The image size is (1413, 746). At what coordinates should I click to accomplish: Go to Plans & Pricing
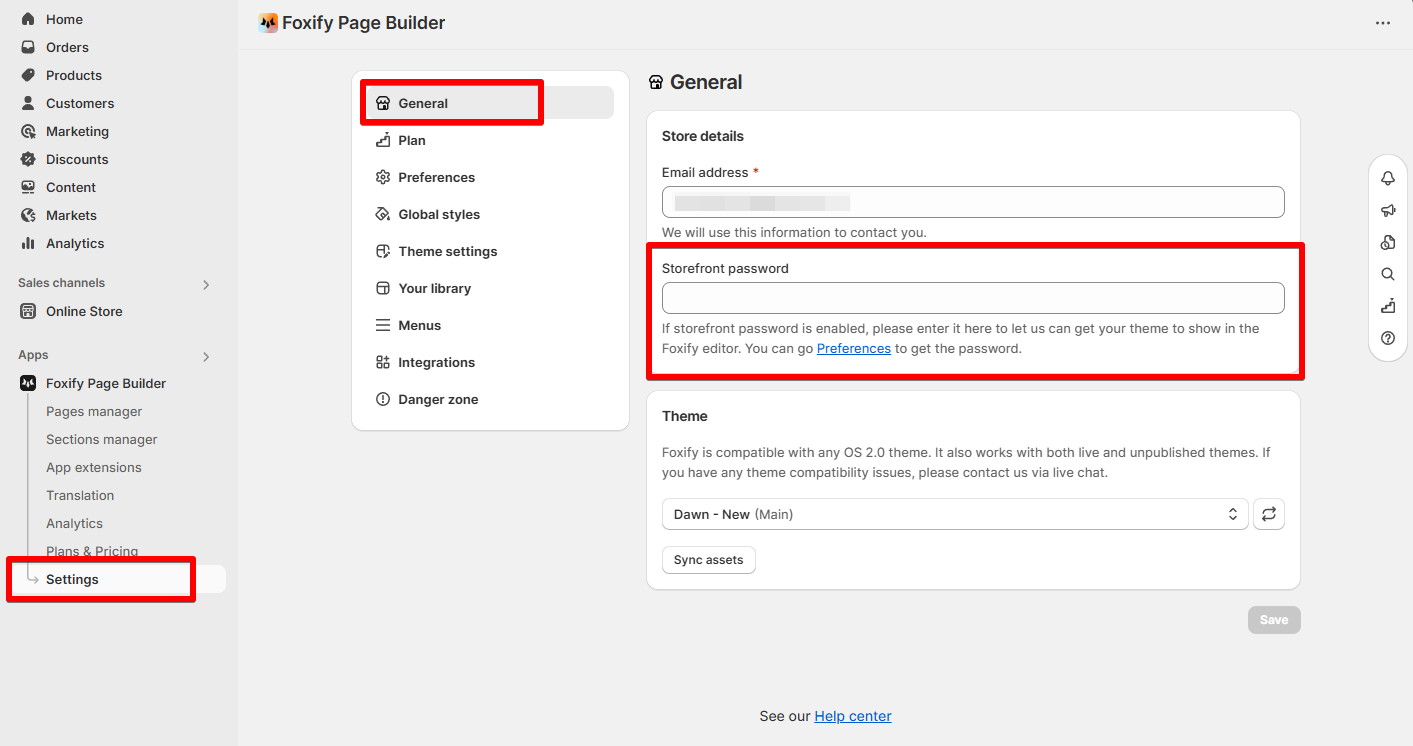(92, 551)
